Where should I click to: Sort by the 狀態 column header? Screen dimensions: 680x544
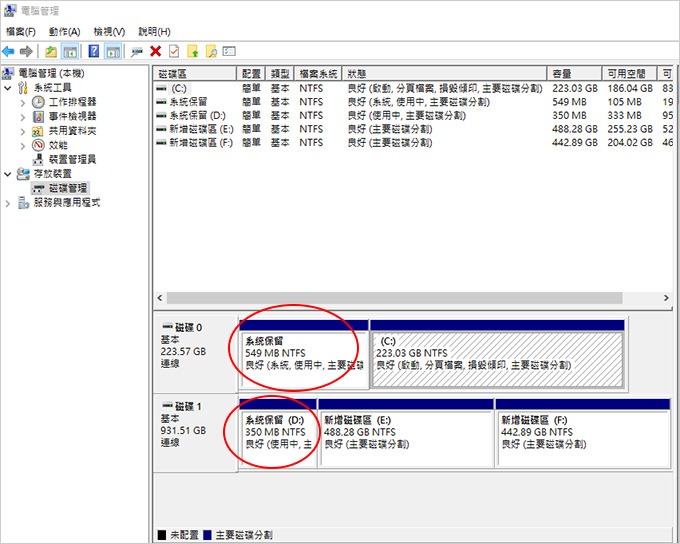[445, 74]
